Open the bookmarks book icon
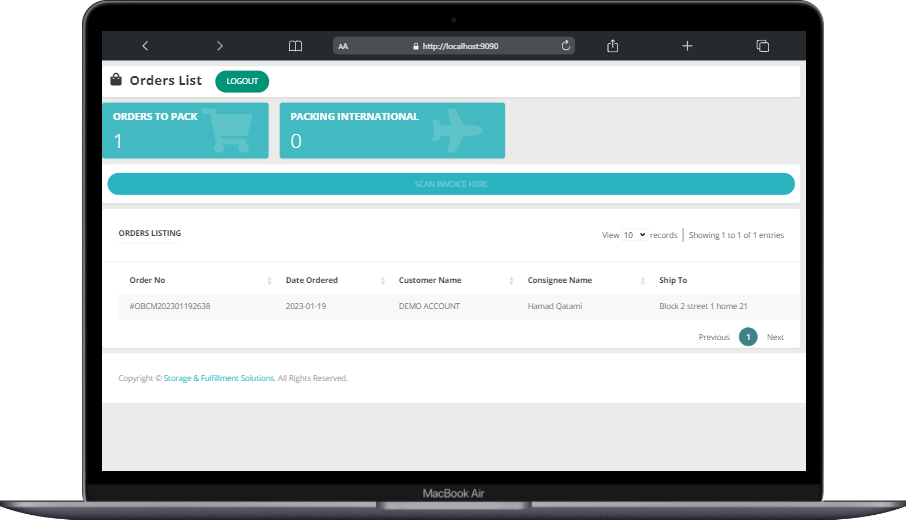 point(295,46)
